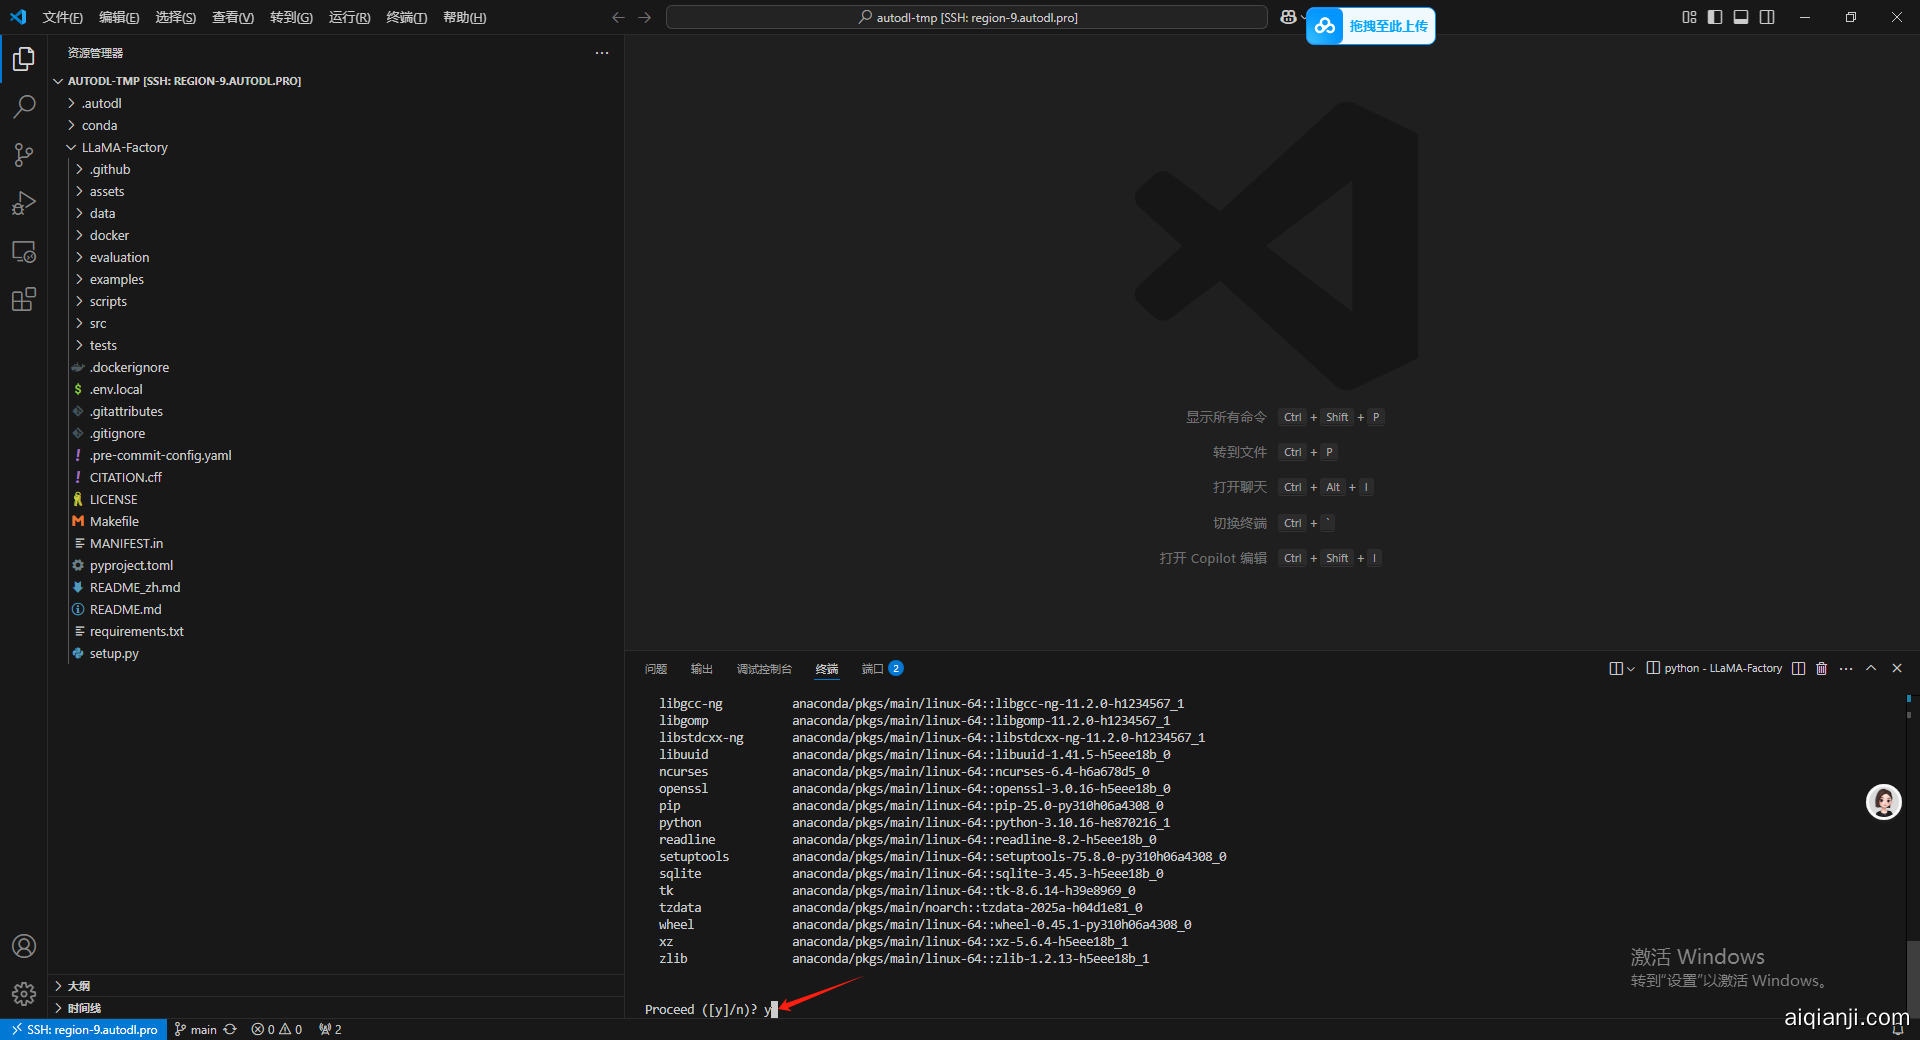Click the SSH region-9.autodl.pro remote indicator
Screen dimensions: 1920x1040
84,1029
